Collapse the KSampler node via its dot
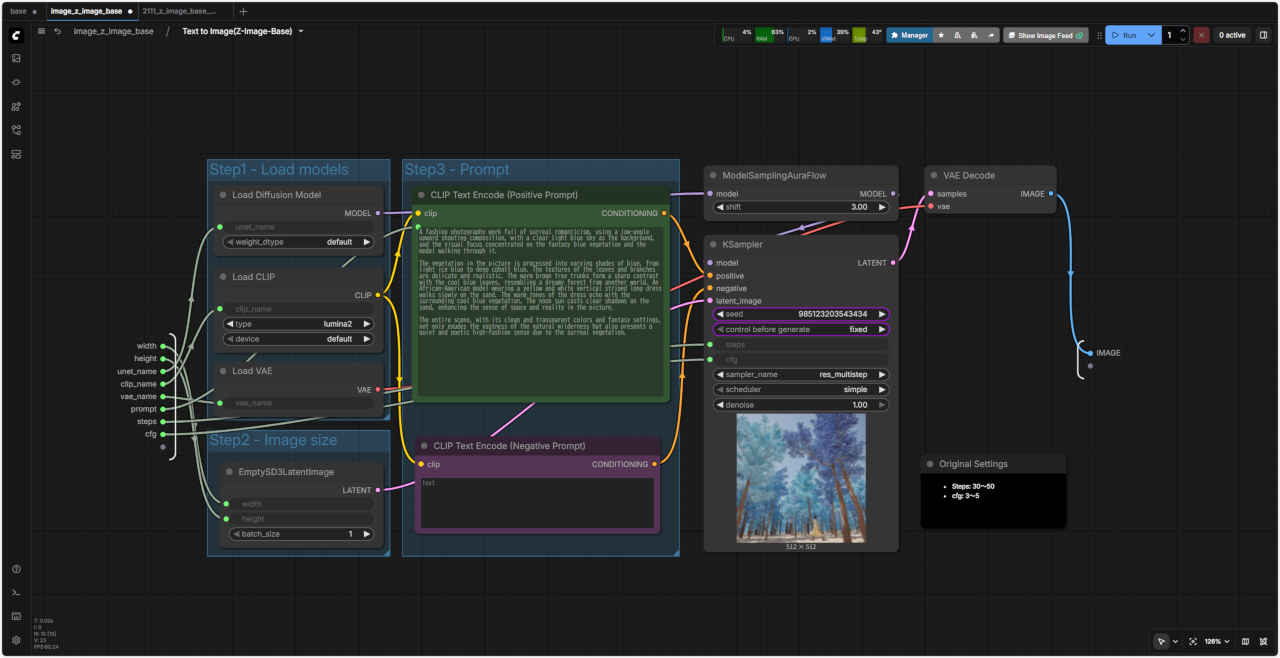This screenshot has width=1280, height=658. pyautogui.click(x=712, y=244)
